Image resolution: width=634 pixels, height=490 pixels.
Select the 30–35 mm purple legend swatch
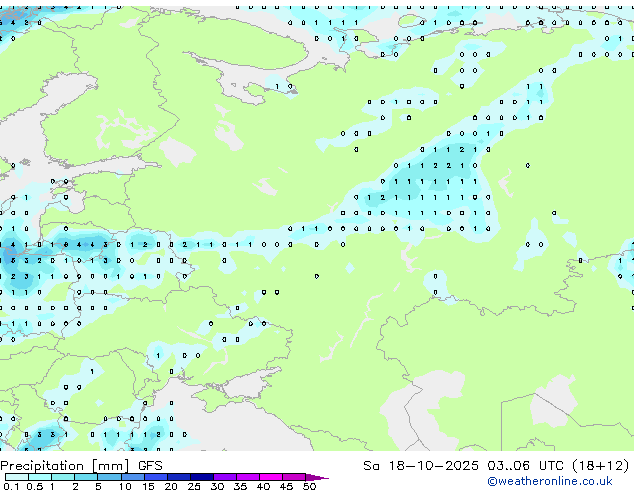[225, 477]
